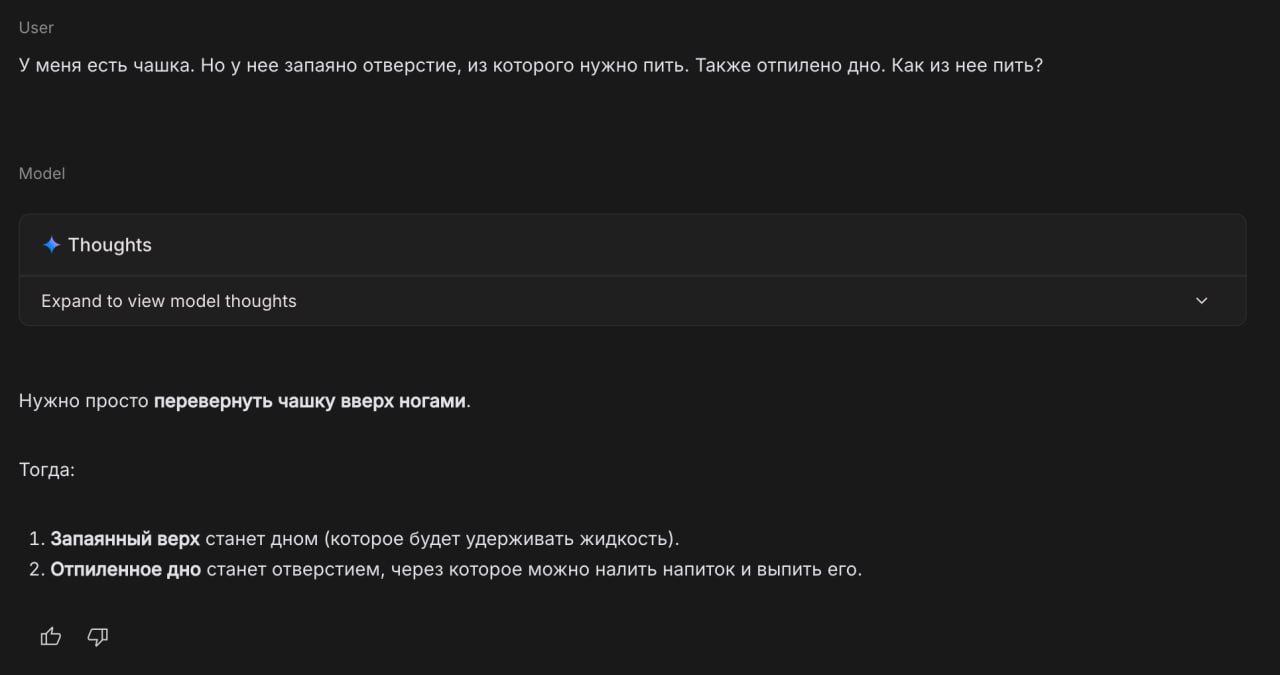
Task: Expand to view model thoughts
Action: pyautogui.click(x=168, y=300)
